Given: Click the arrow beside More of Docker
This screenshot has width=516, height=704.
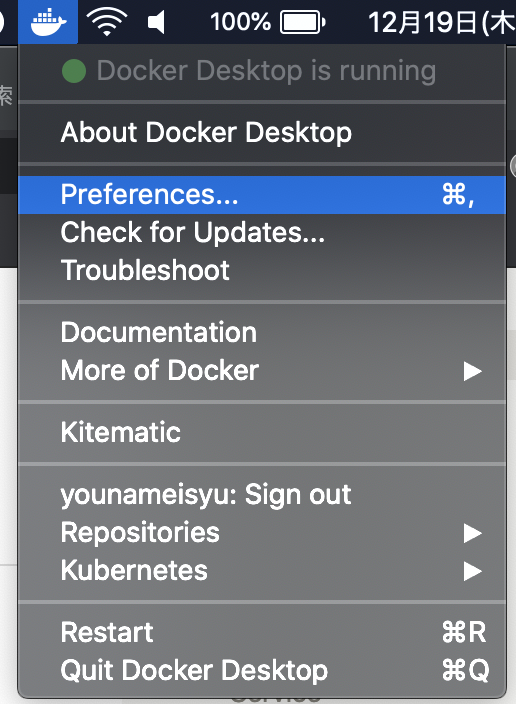Looking at the screenshot, I should (x=473, y=371).
